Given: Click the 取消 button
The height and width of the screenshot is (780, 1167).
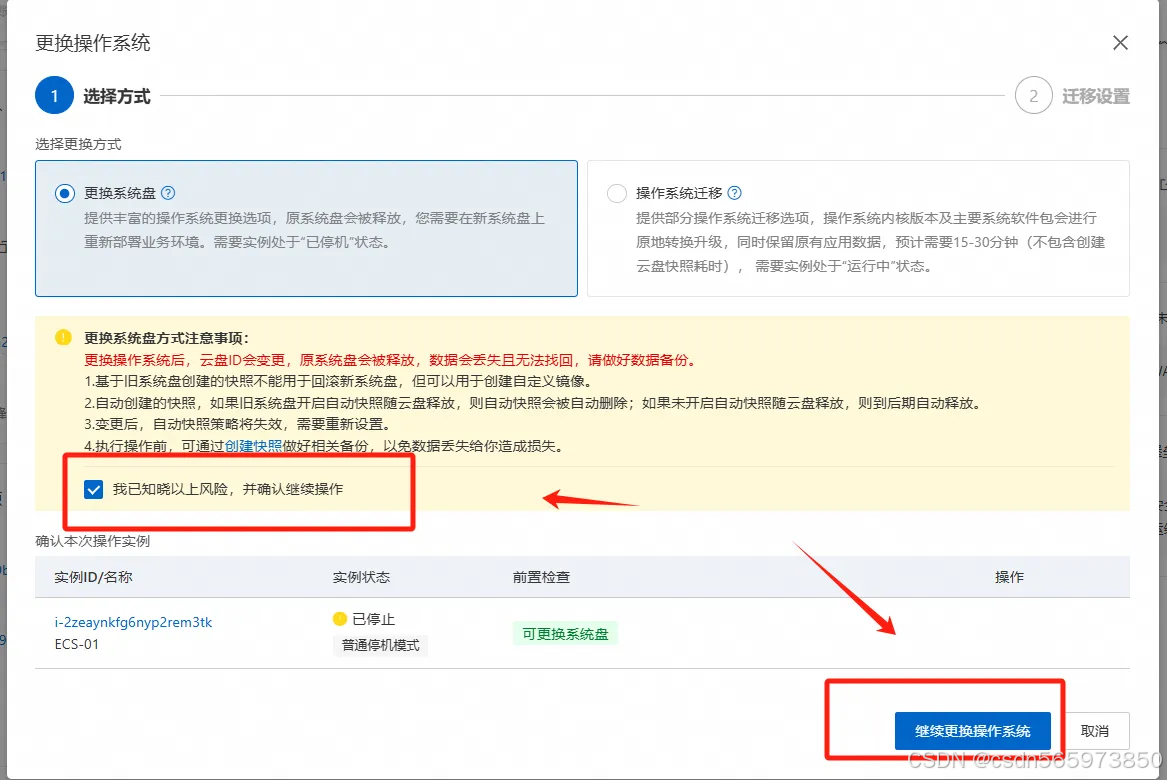Looking at the screenshot, I should pyautogui.click(x=1094, y=731).
